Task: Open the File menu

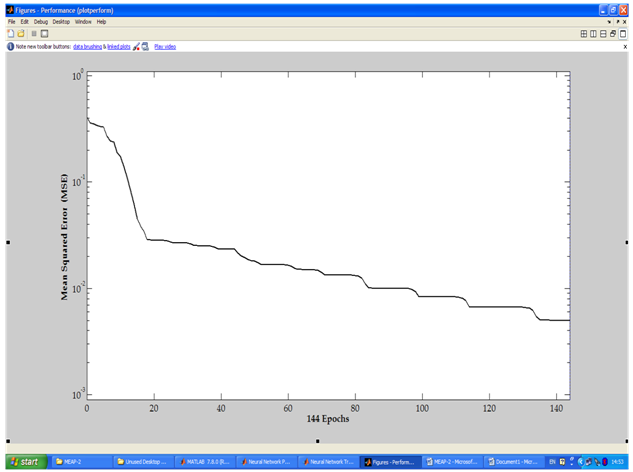Action: coord(12,21)
